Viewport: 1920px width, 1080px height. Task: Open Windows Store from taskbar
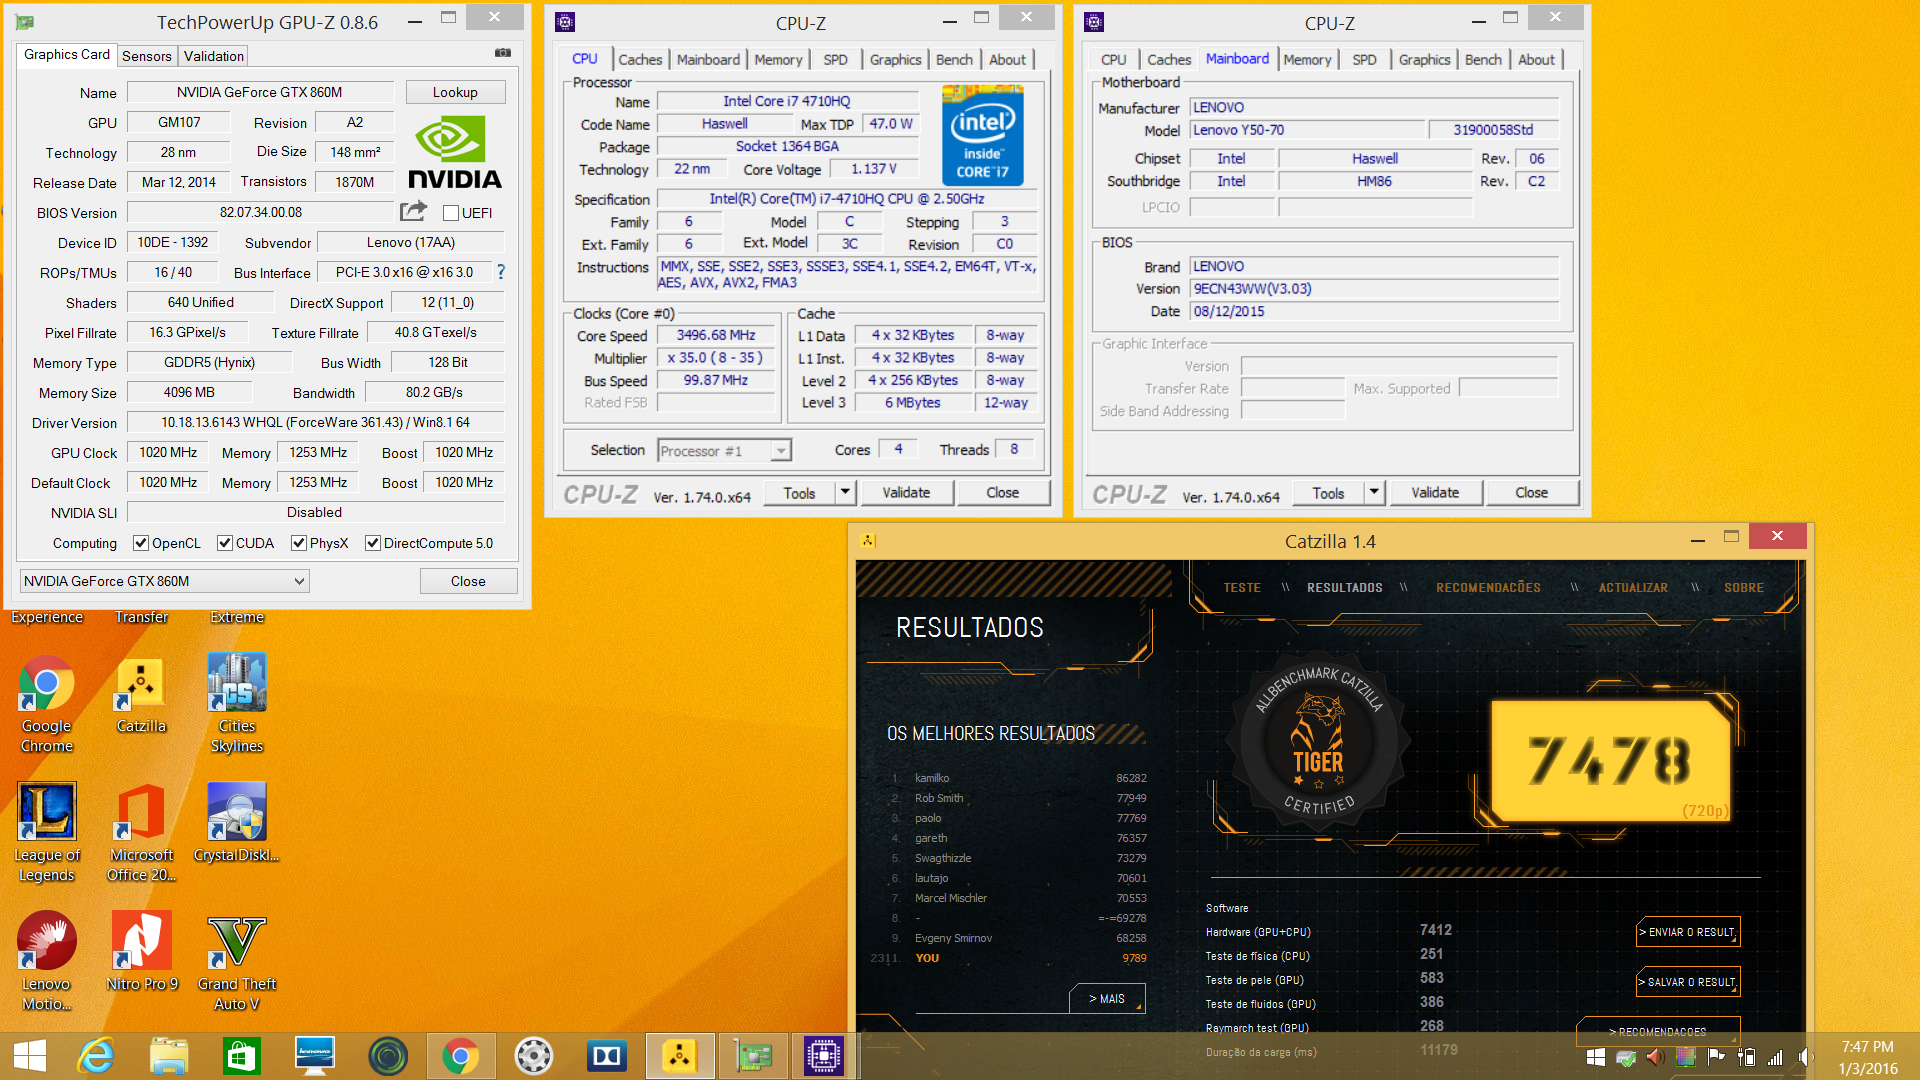tap(241, 1056)
